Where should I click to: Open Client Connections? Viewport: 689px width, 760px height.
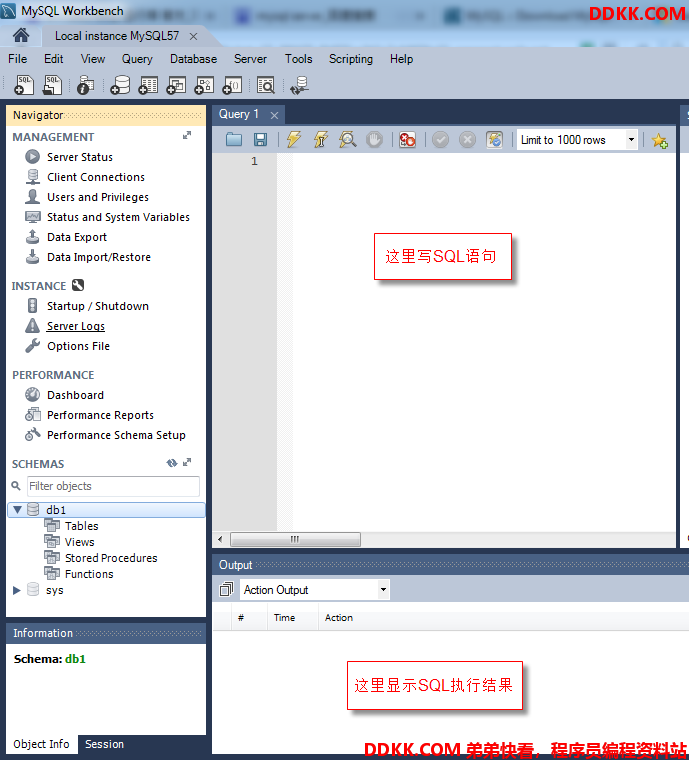[96, 177]
